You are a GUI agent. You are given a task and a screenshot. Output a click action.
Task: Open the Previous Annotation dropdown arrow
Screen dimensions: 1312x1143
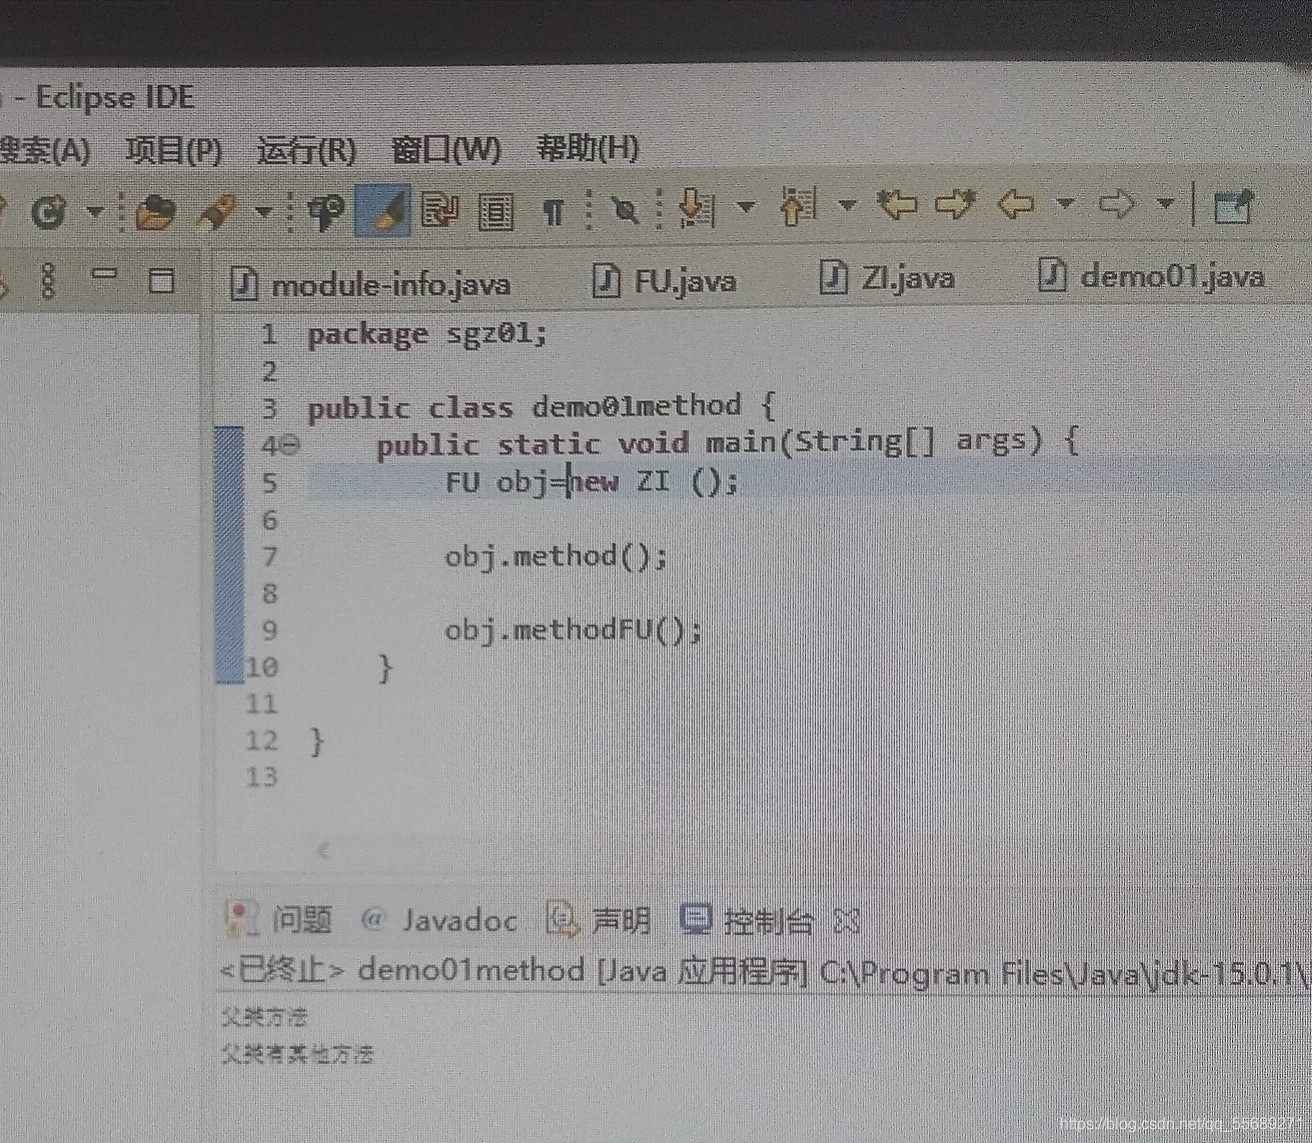tap(847, 206)
